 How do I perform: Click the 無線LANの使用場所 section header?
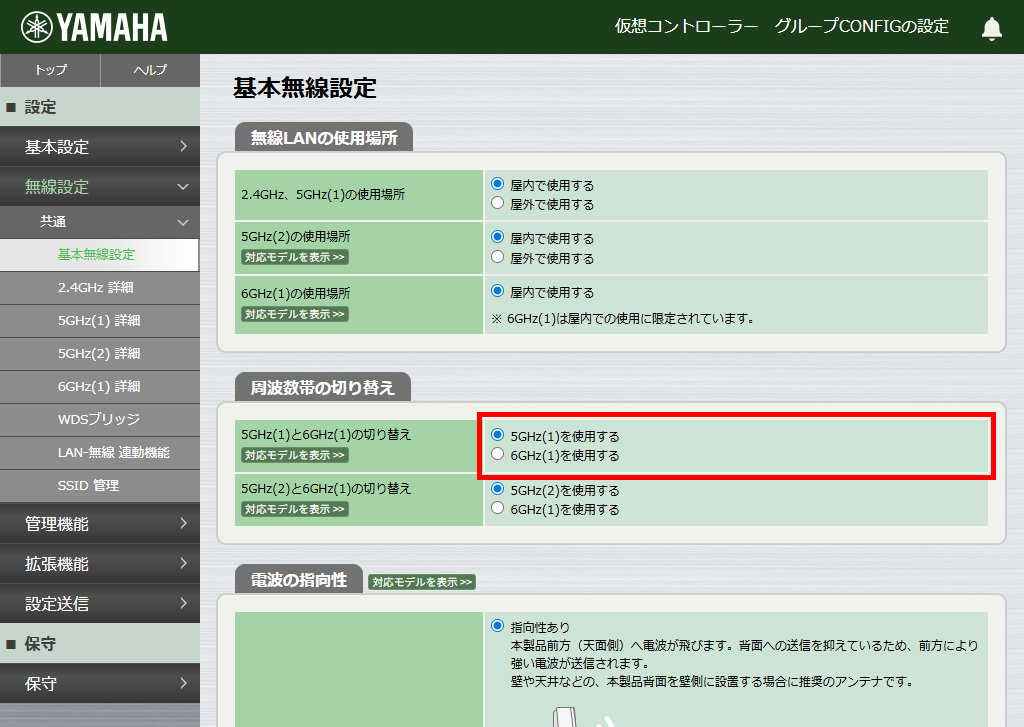pyautogui.click(x=324, y=137)
